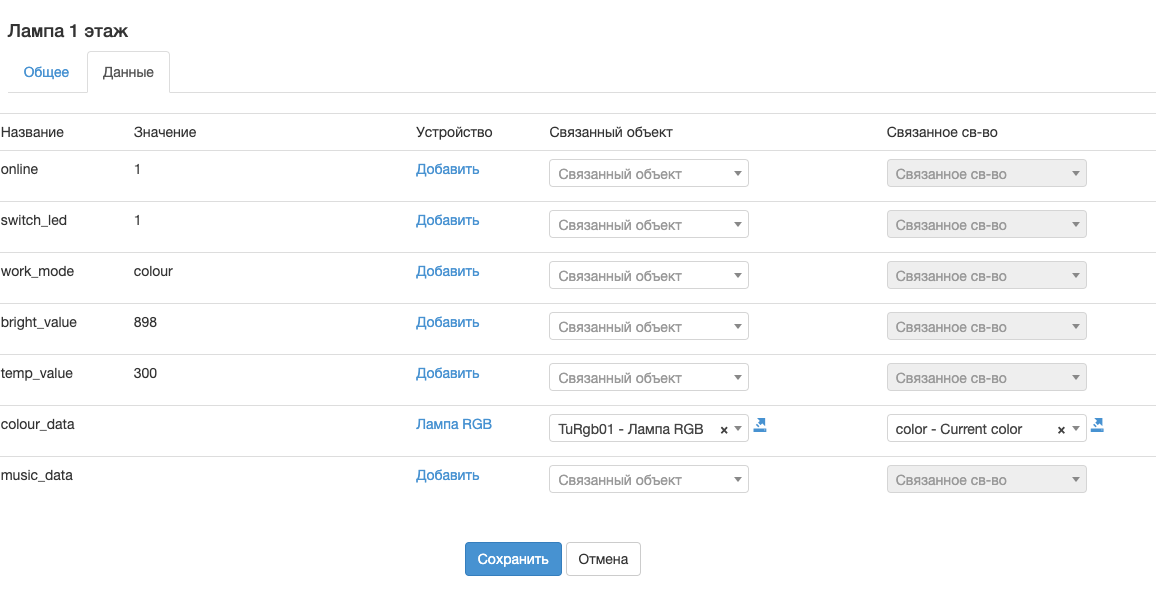
Task: Click Добавить link for music_data row
Action: [447, 476]
